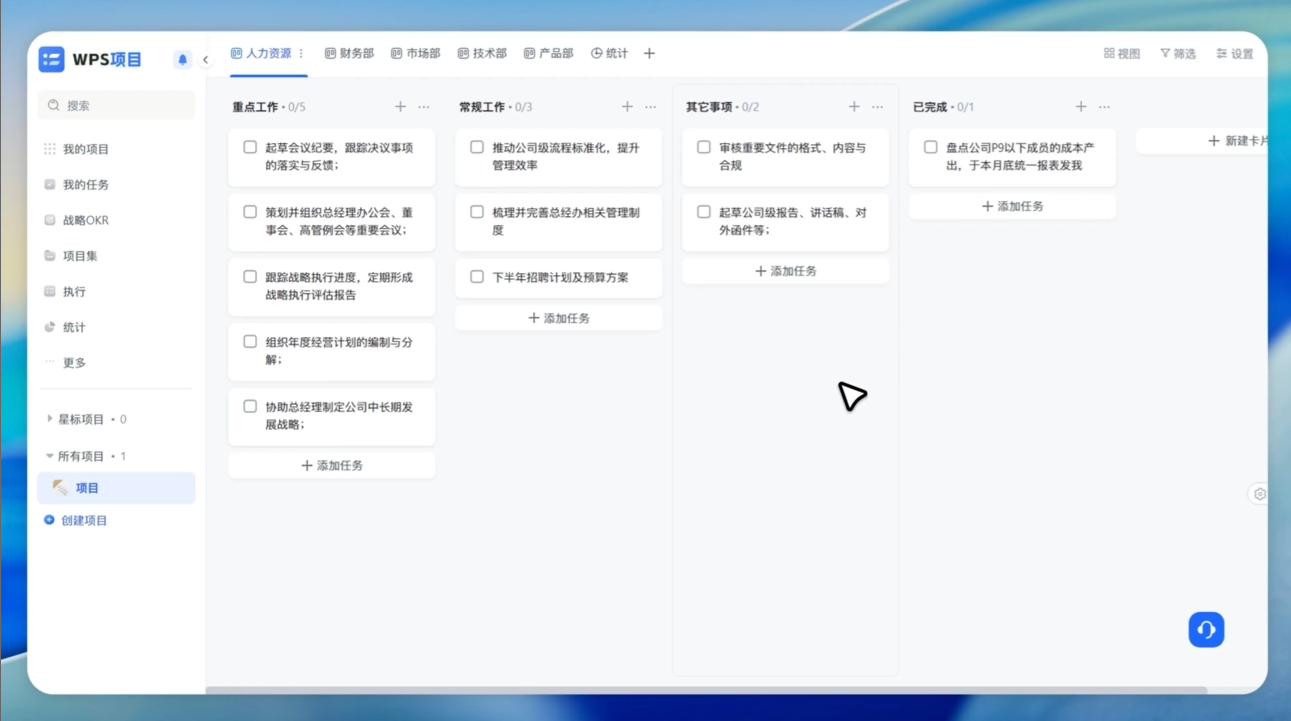The width and height of the screenshot is (1291, 721).
Task: Add a card to 重点工作 using plus icon
Action: pyautogui.click(x=400, y=107)
